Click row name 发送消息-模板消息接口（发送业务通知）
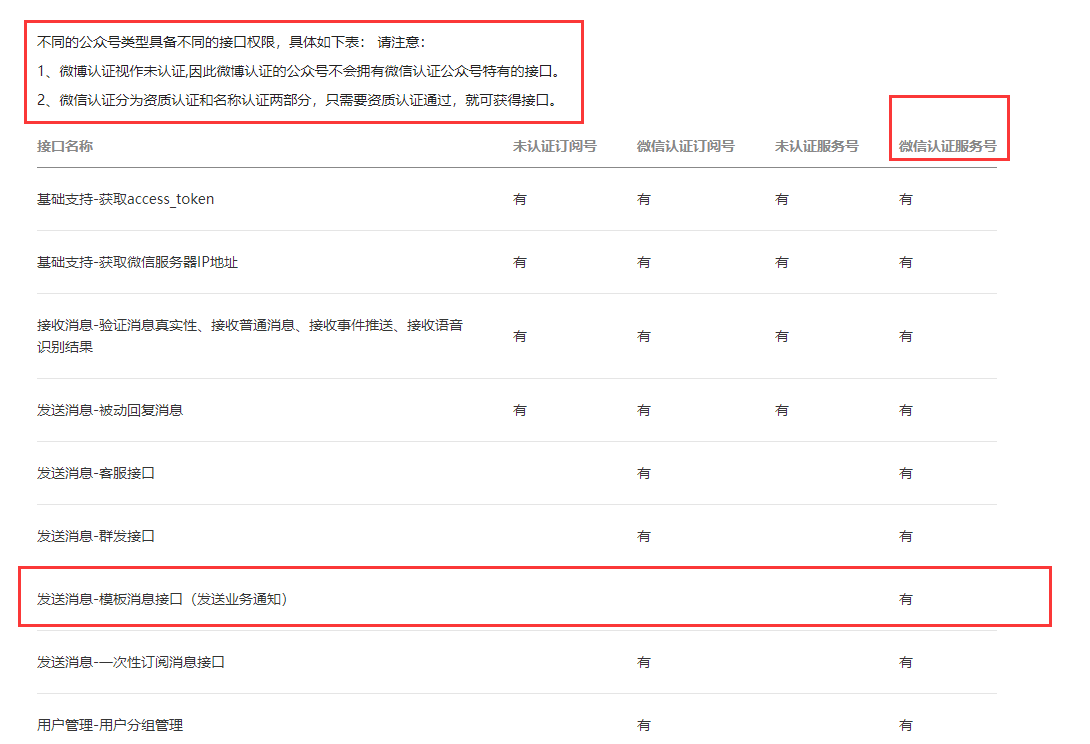This screenshot has width=1090, height=744. pyautogui.click(x=162, y=599)
